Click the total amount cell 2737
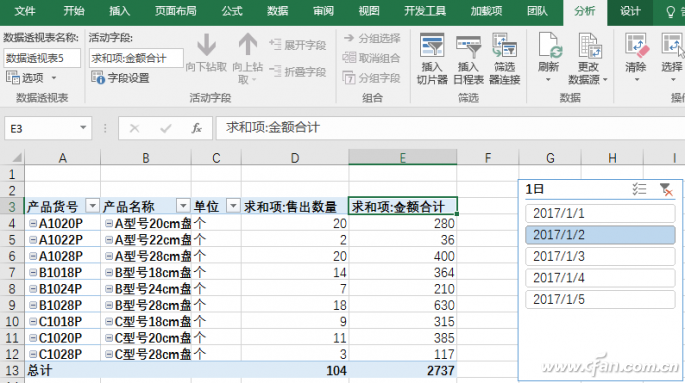The width and height of the screenshot is (685, 383). (403, 370)
